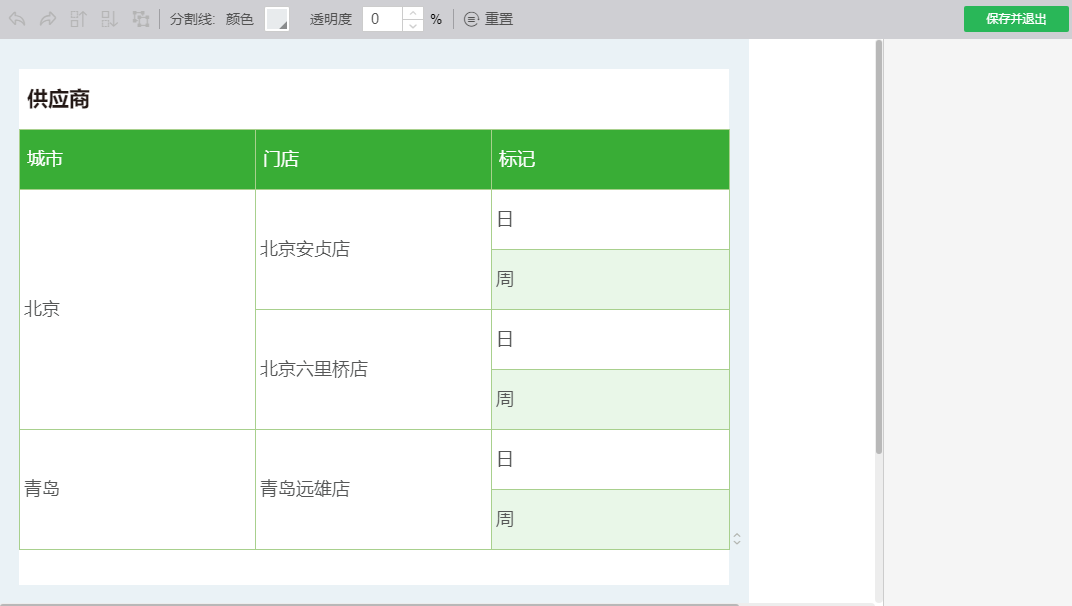This screenshot has width=1072, height=606.
Task: Click the bring-to-front layer icon
Action: coord(78,19)
